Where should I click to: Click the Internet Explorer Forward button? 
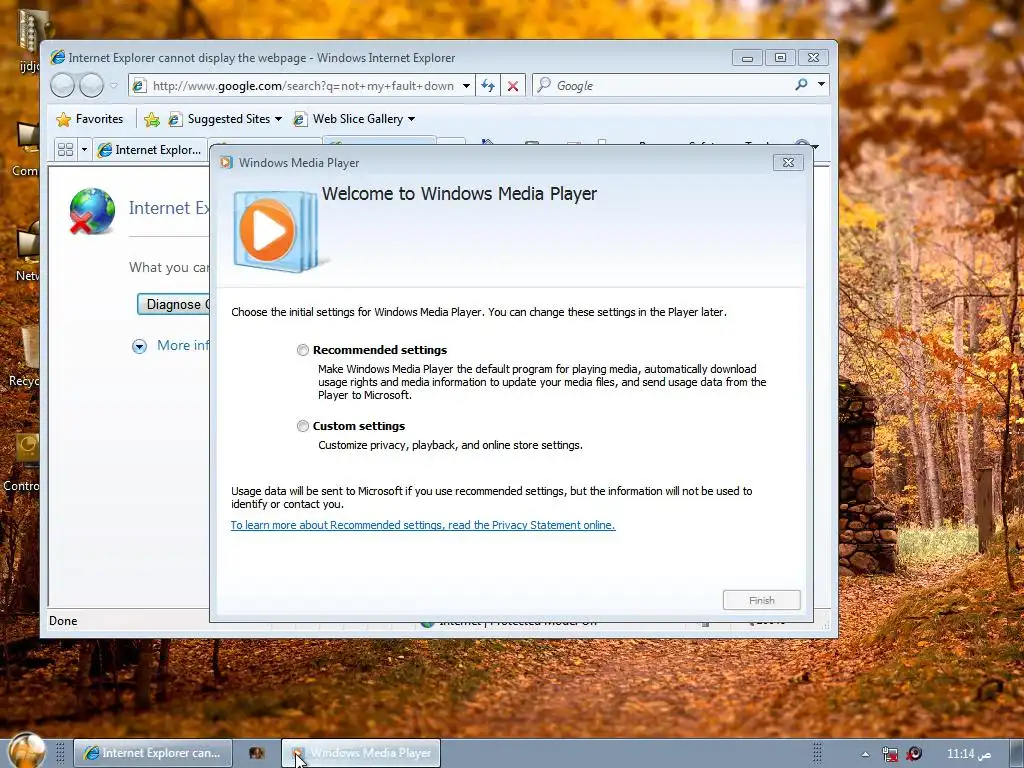click(91, 86)
